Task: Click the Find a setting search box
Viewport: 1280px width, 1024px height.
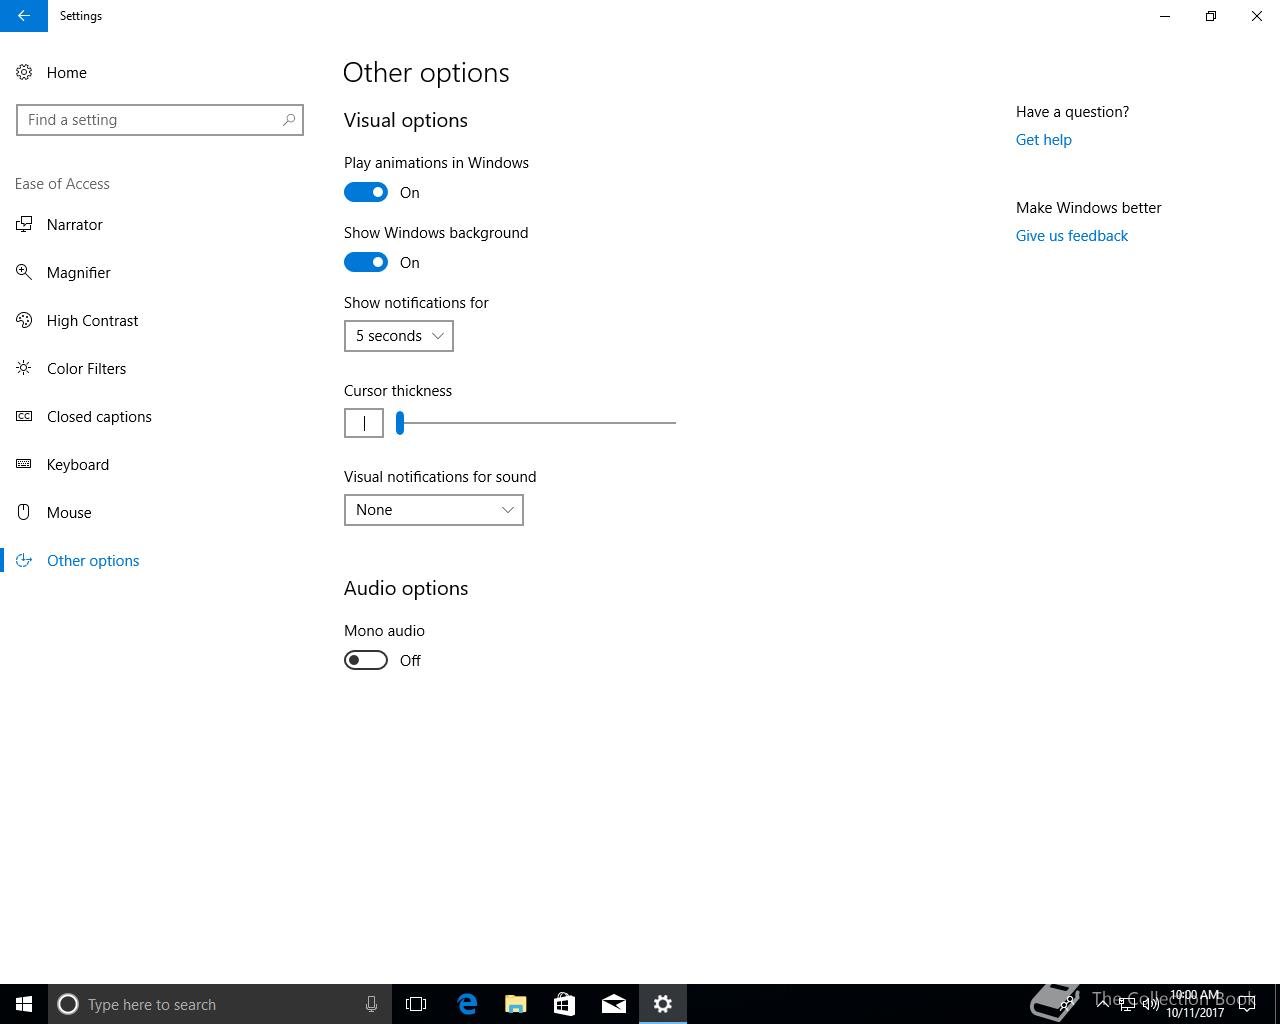Action: coord(150,120)
